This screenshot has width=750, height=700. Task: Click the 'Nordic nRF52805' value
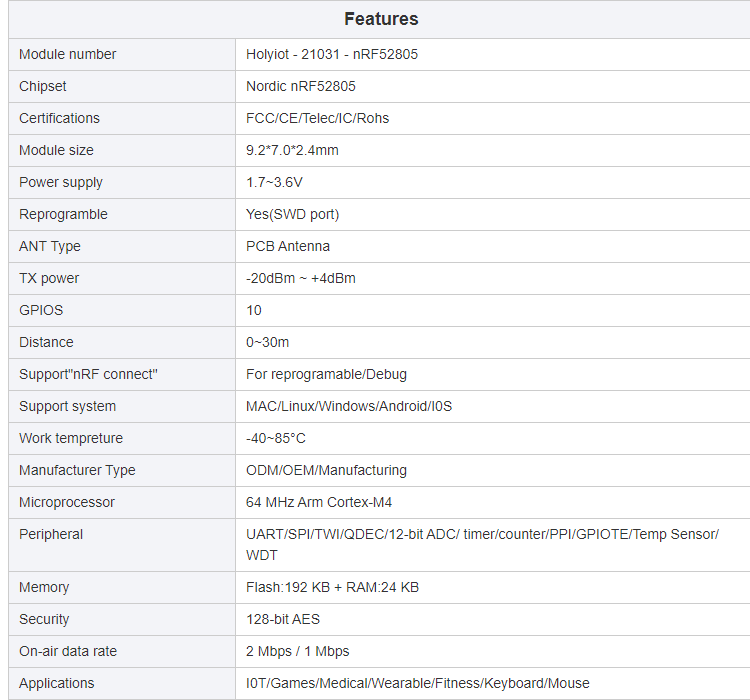pos(301,86)
